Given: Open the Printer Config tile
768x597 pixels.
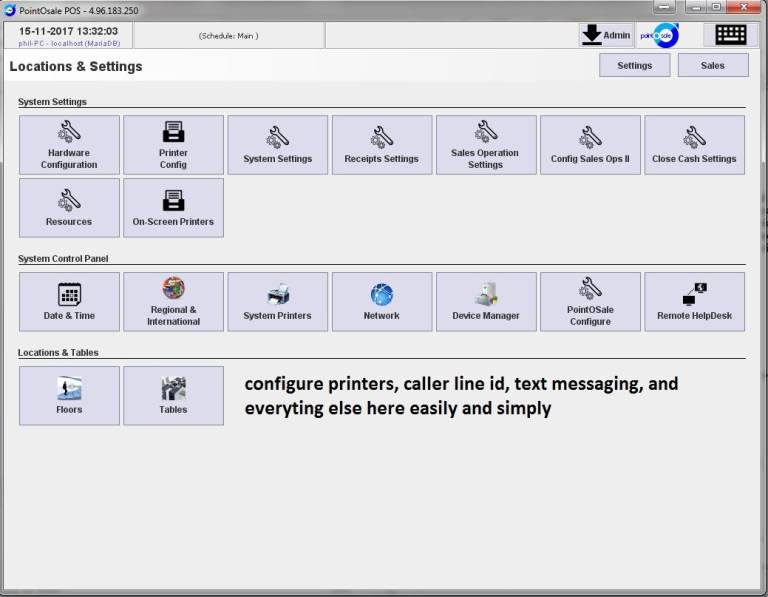Looking at the screenshot, I should pos(173,145).
